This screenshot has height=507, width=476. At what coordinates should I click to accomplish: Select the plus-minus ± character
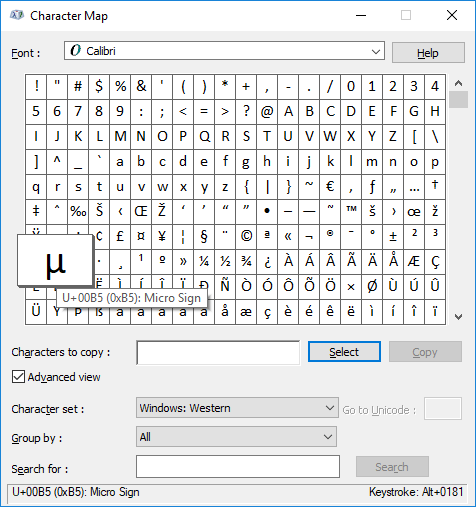[x=393, y=236]
